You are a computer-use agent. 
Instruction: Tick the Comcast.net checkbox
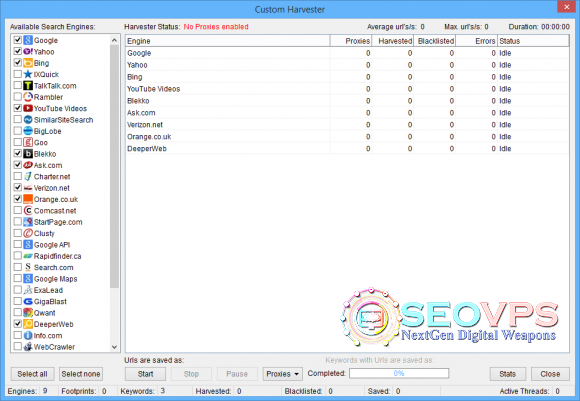coord(17,210)
